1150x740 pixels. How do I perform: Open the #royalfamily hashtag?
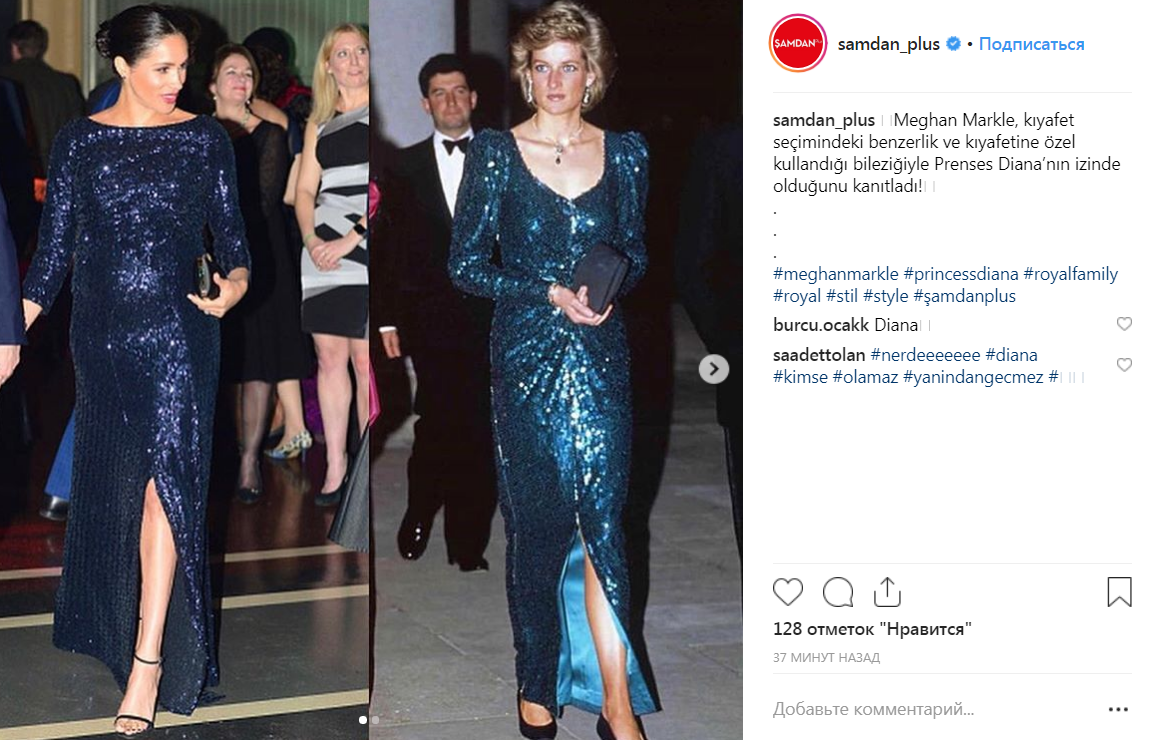pyautogui.click(x=1070, y=274)
